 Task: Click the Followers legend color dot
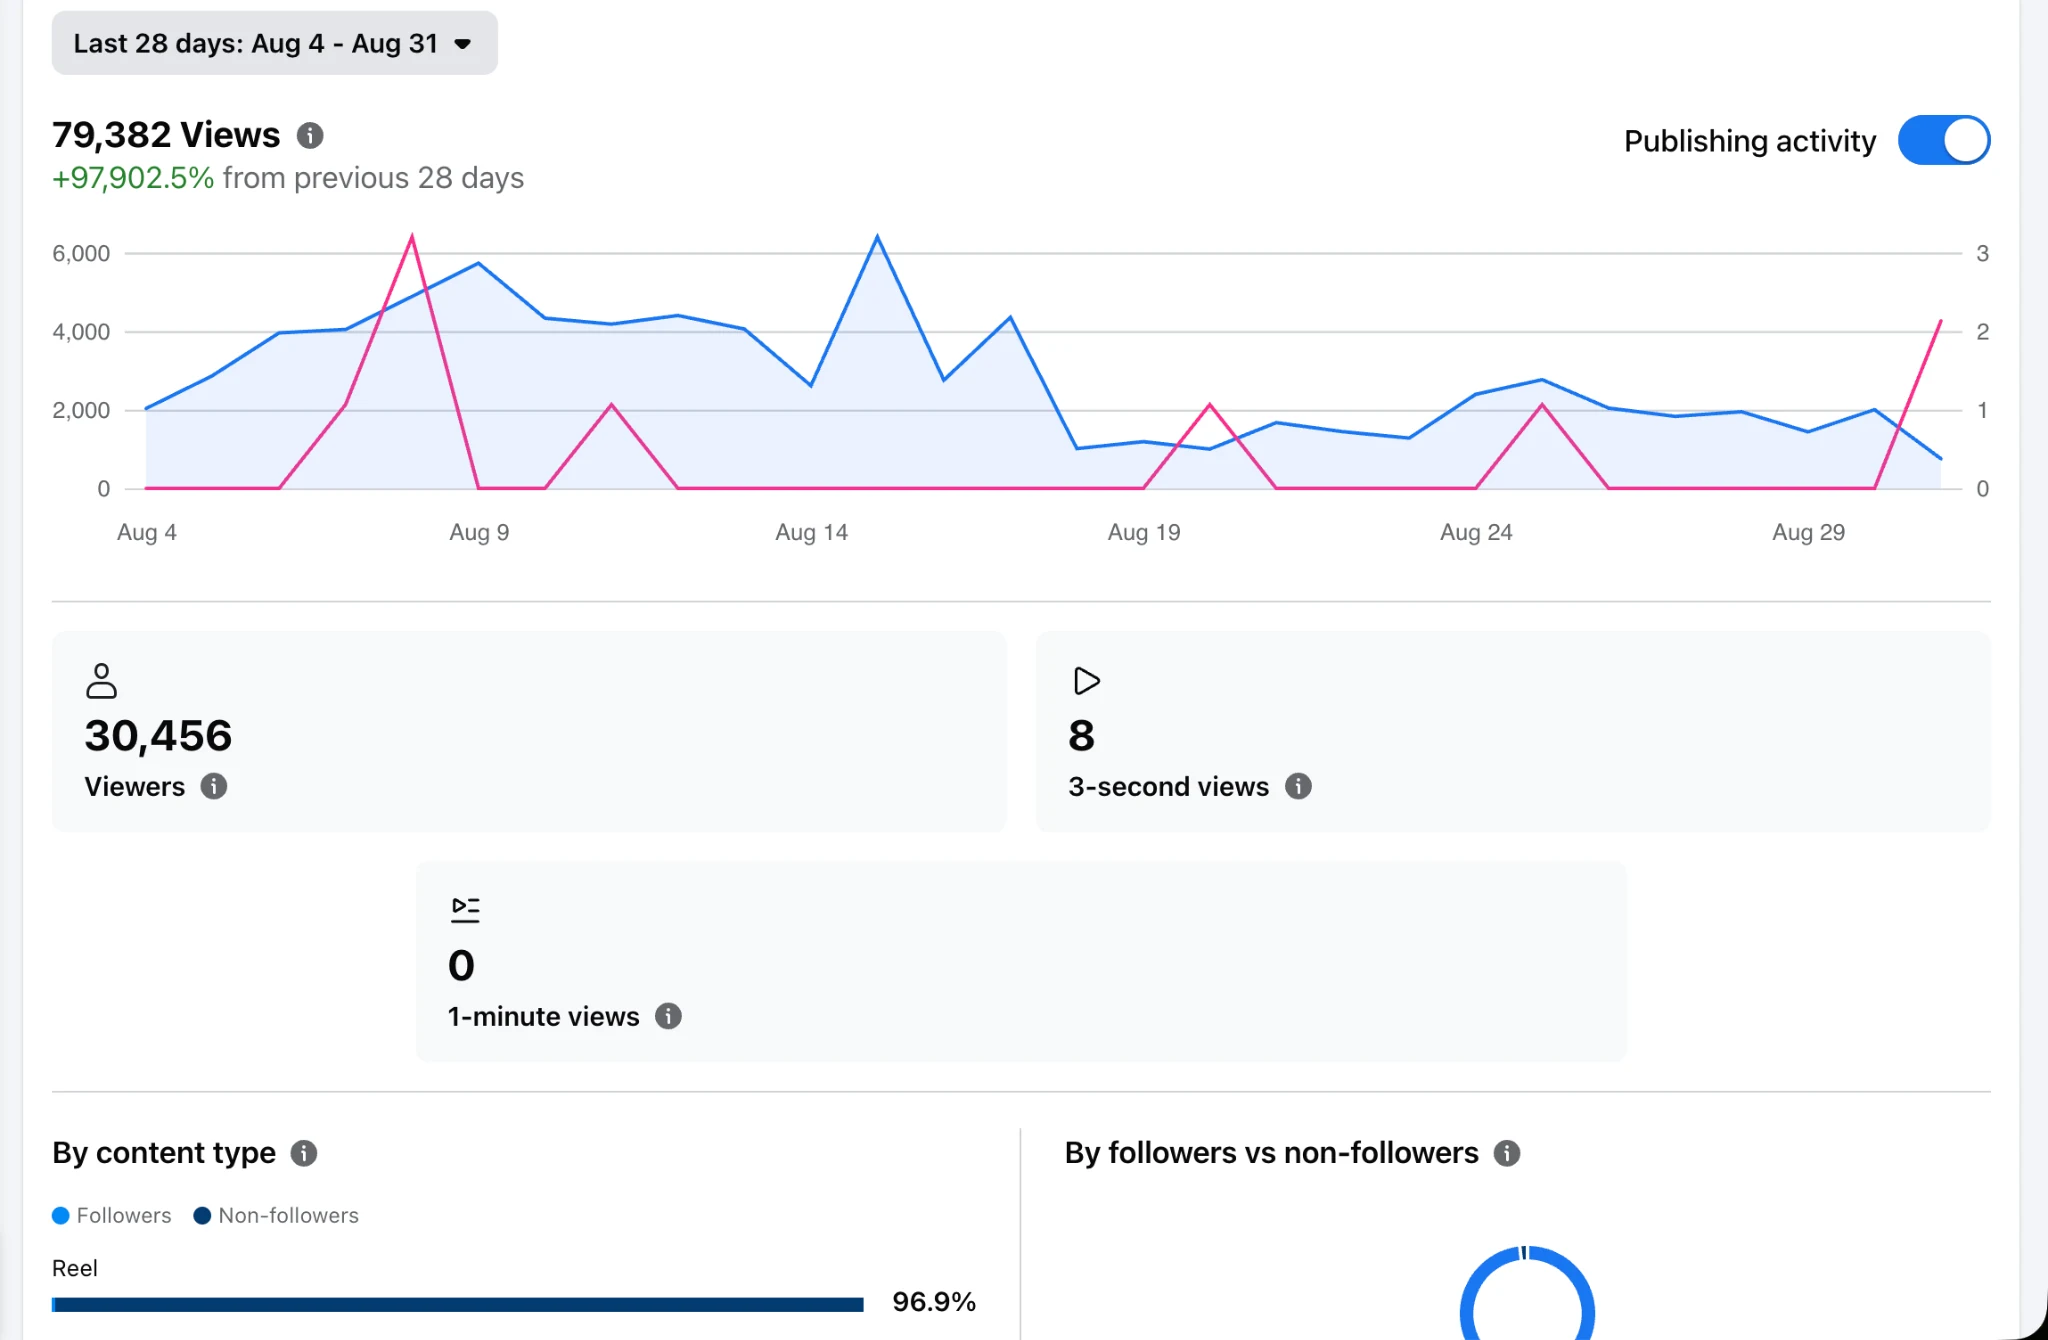click(61, 1215)
